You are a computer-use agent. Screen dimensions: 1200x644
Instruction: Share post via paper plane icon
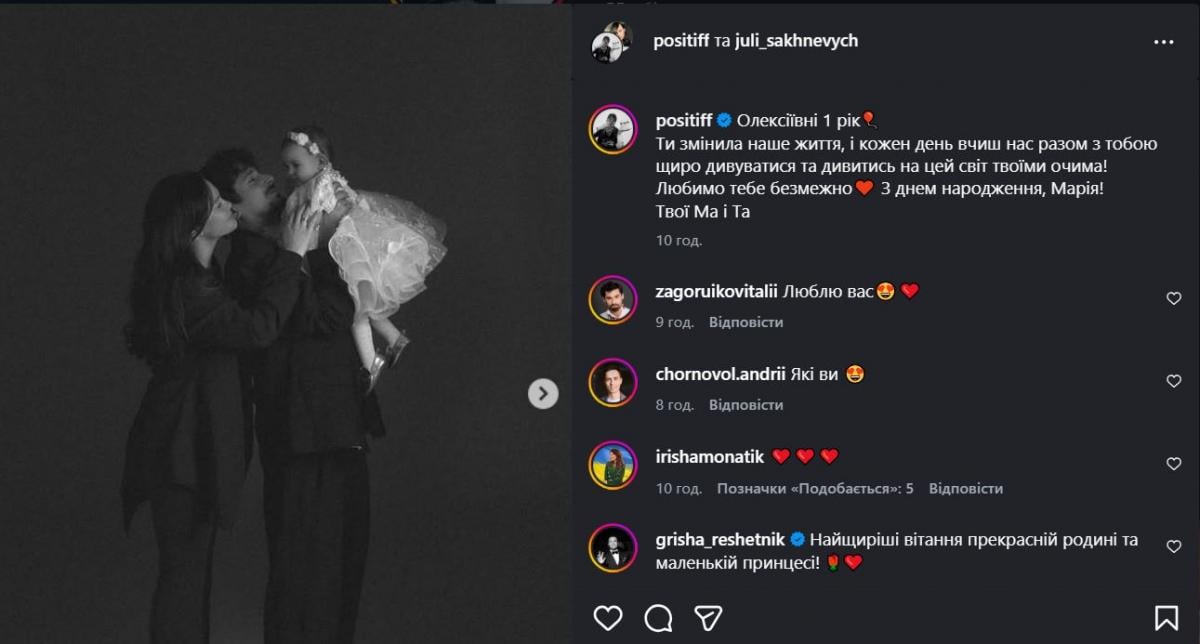pos(708,617)
